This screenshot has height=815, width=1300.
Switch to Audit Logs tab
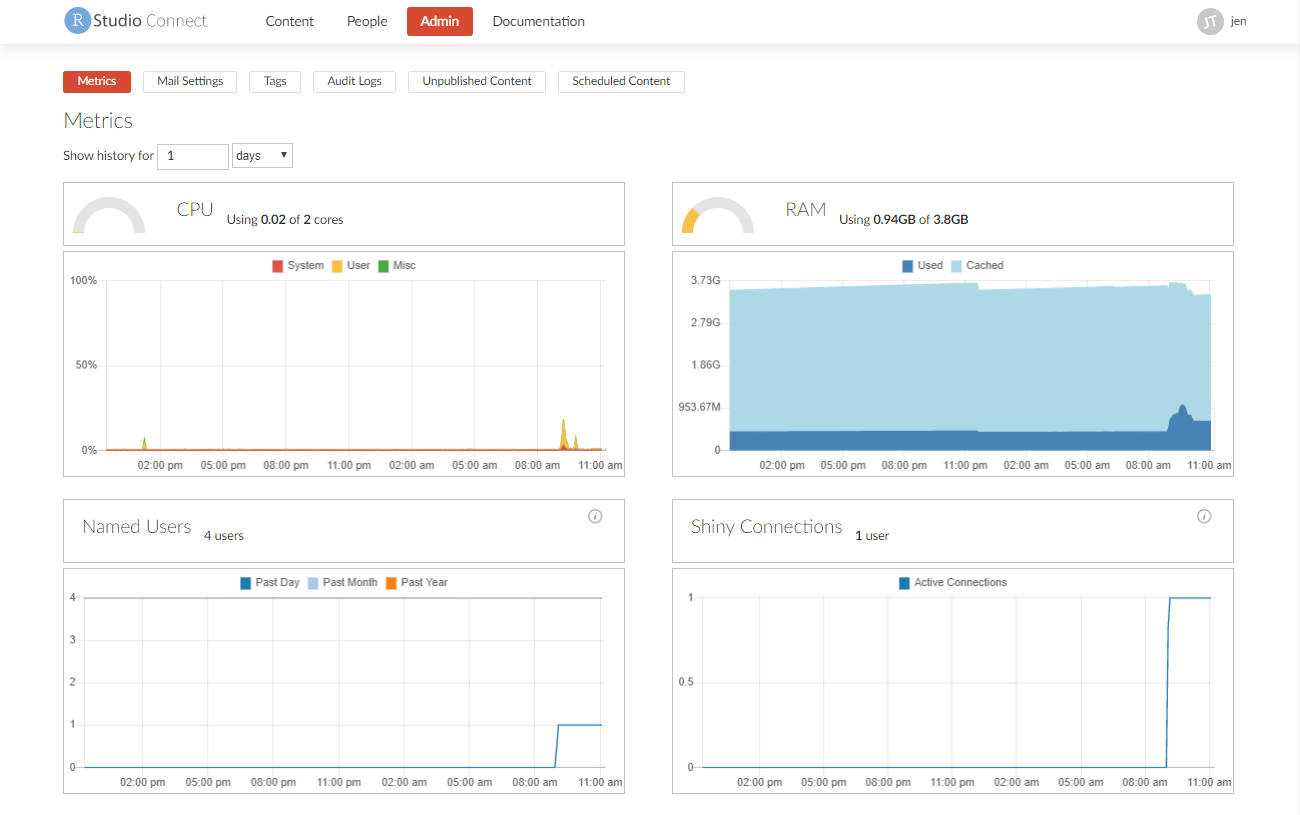click(x=354, y=81)
